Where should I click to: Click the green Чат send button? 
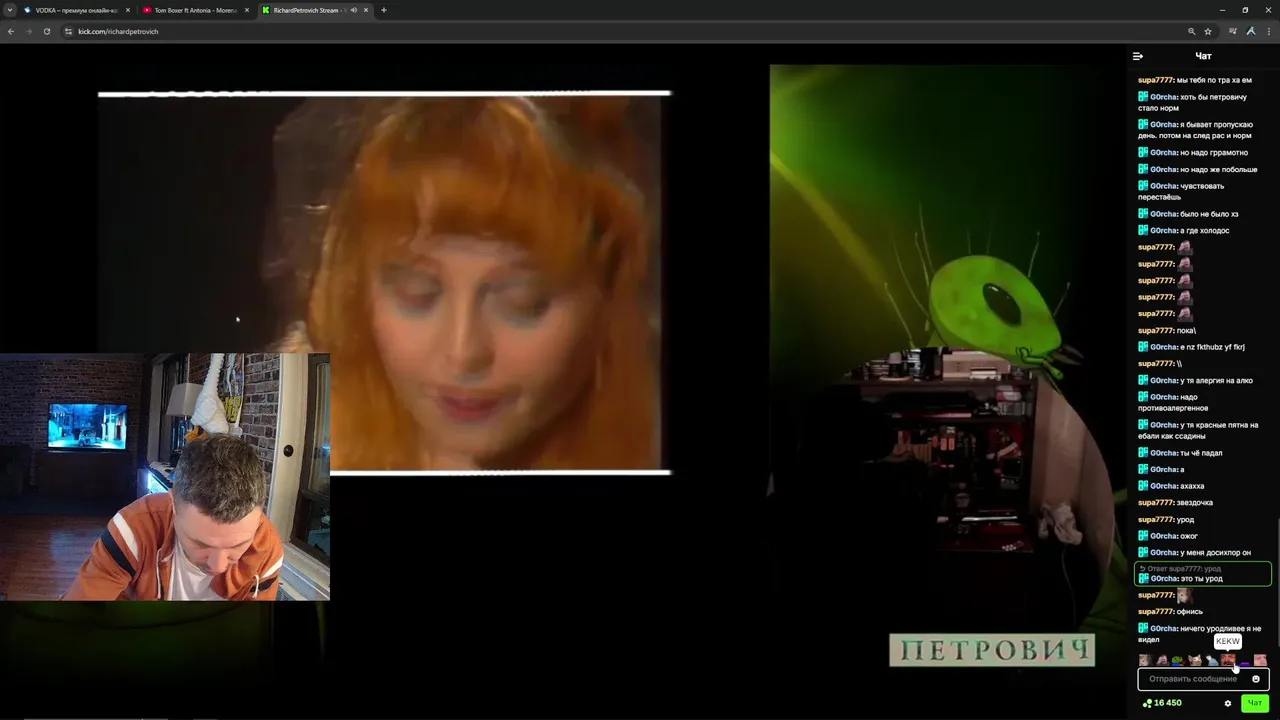[1254, 703]
